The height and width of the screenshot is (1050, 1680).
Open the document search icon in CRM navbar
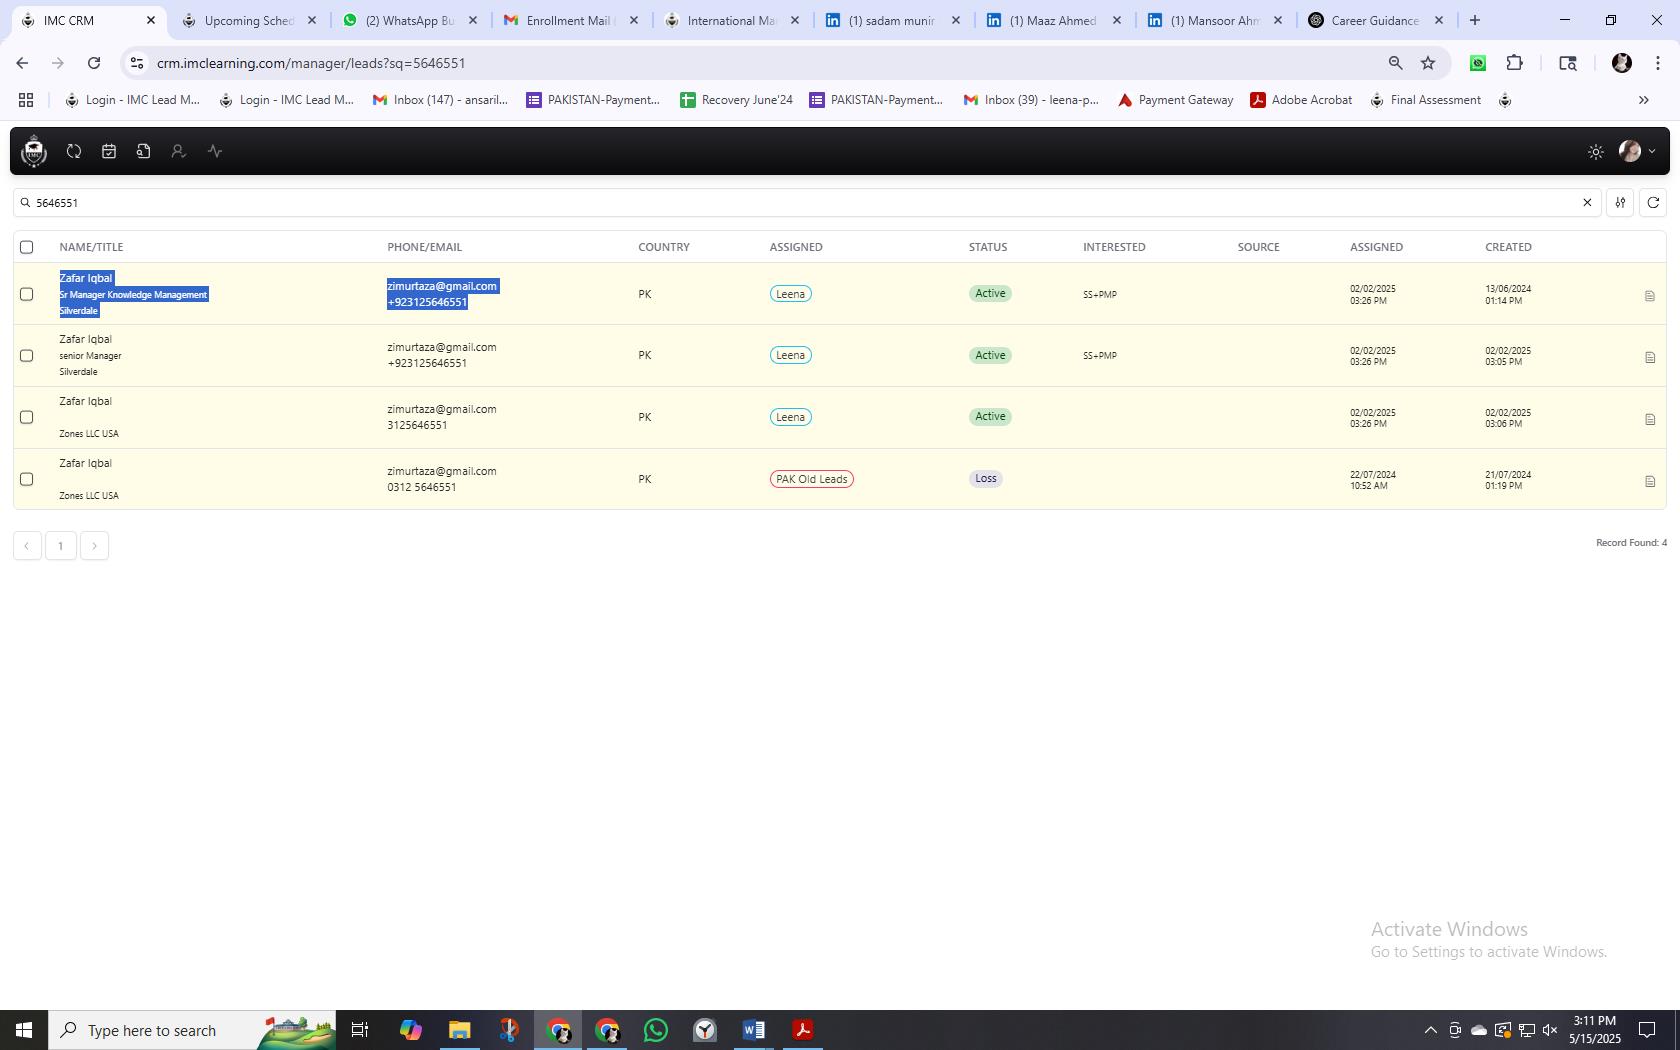tap(144, 151)
